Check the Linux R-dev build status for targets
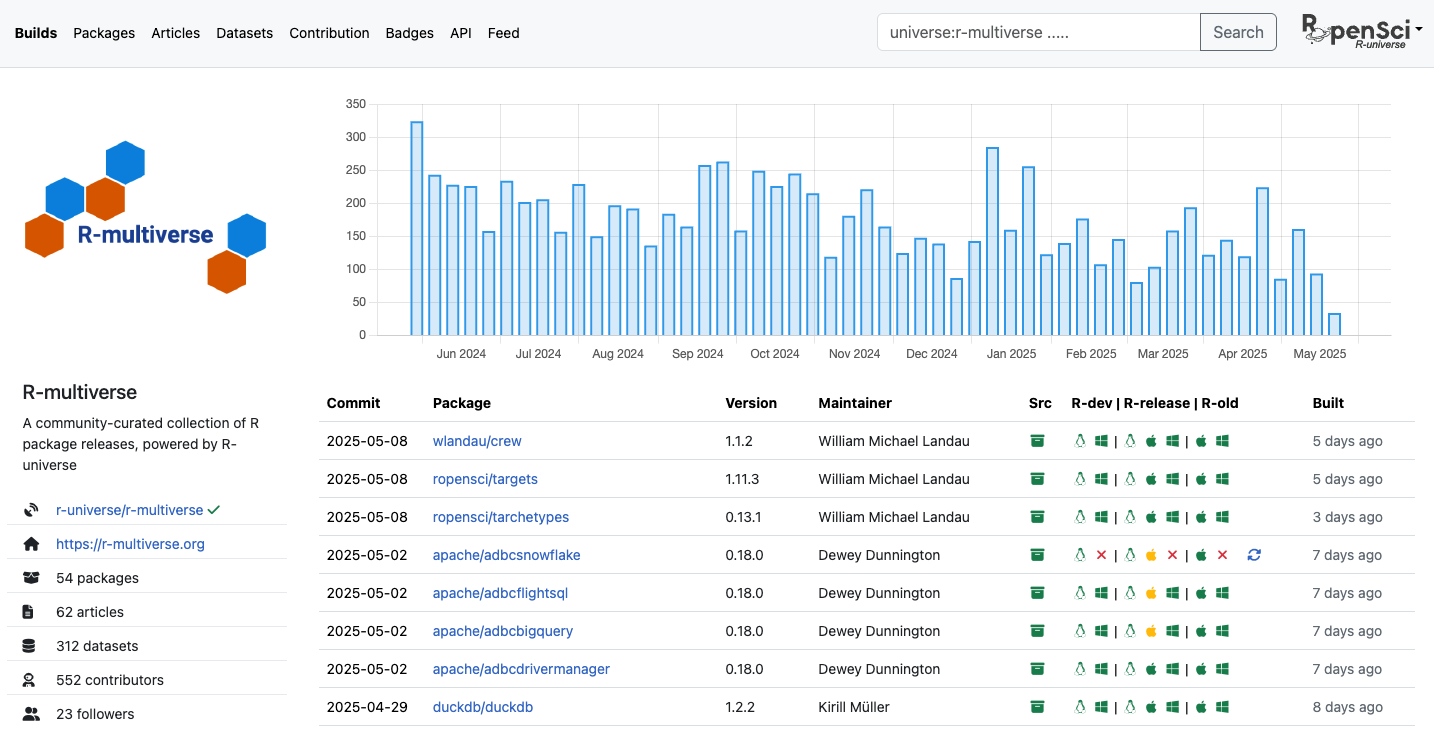This screenshot has width=1434, height=731. point(1080,478)
